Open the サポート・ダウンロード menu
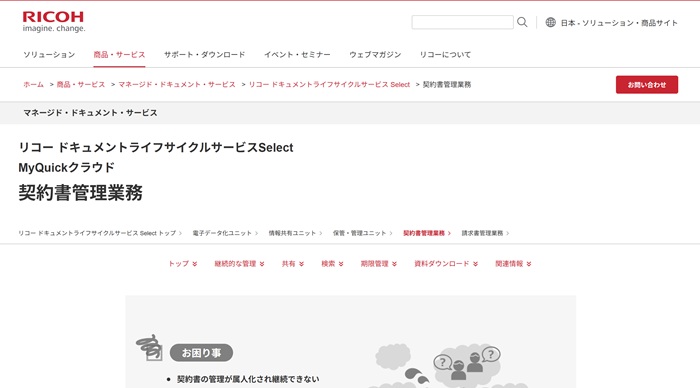The height and width of the screenshot is (388, 700). [204, 54]
